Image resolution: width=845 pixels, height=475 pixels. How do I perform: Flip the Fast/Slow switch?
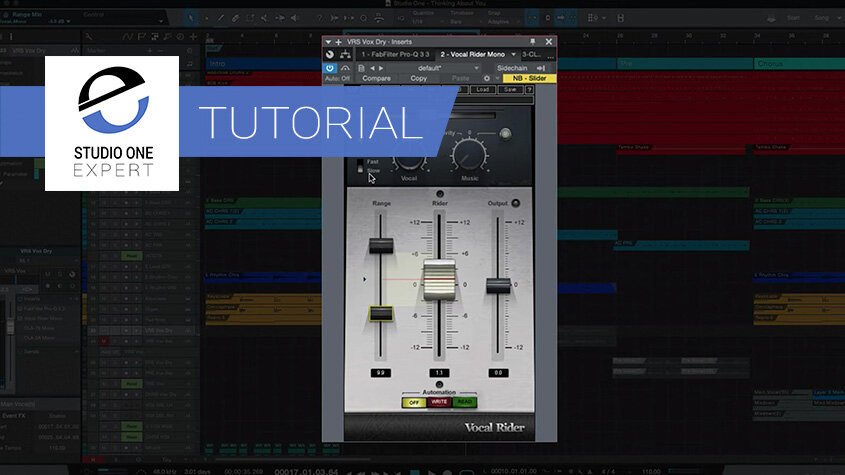click(361, 166)
